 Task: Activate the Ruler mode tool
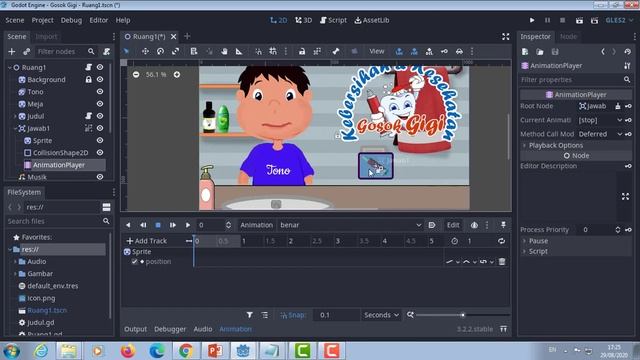[x=239, y=51]
